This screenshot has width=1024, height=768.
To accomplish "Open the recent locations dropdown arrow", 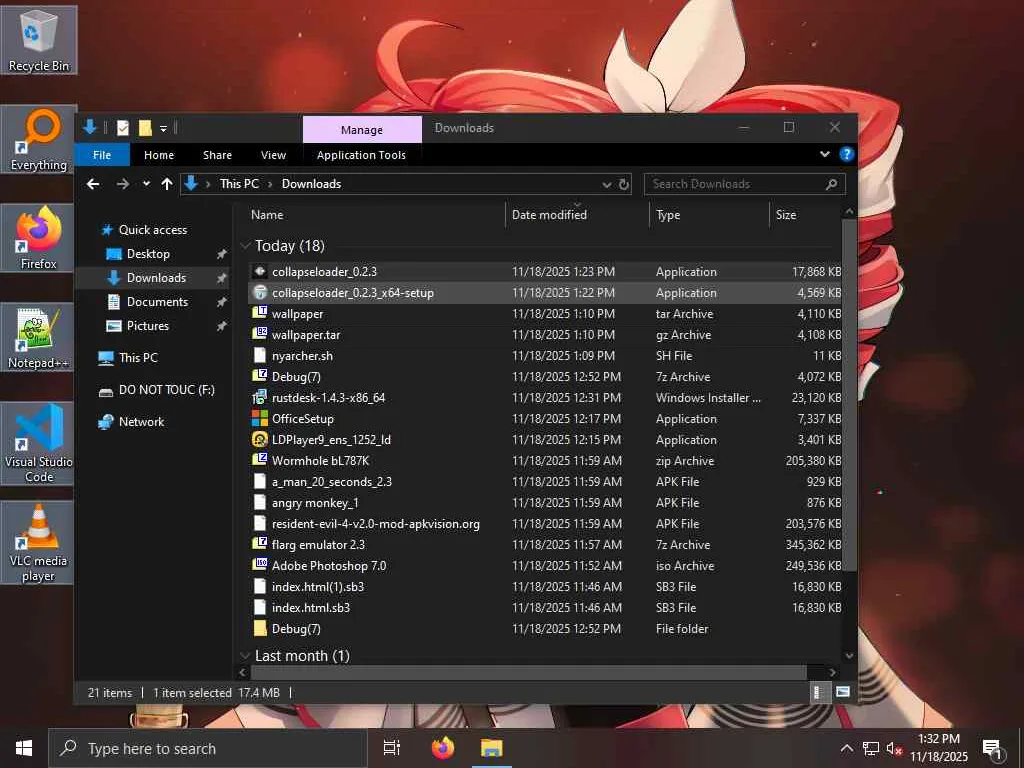I will pyautogui.click(x=146, y=184).
